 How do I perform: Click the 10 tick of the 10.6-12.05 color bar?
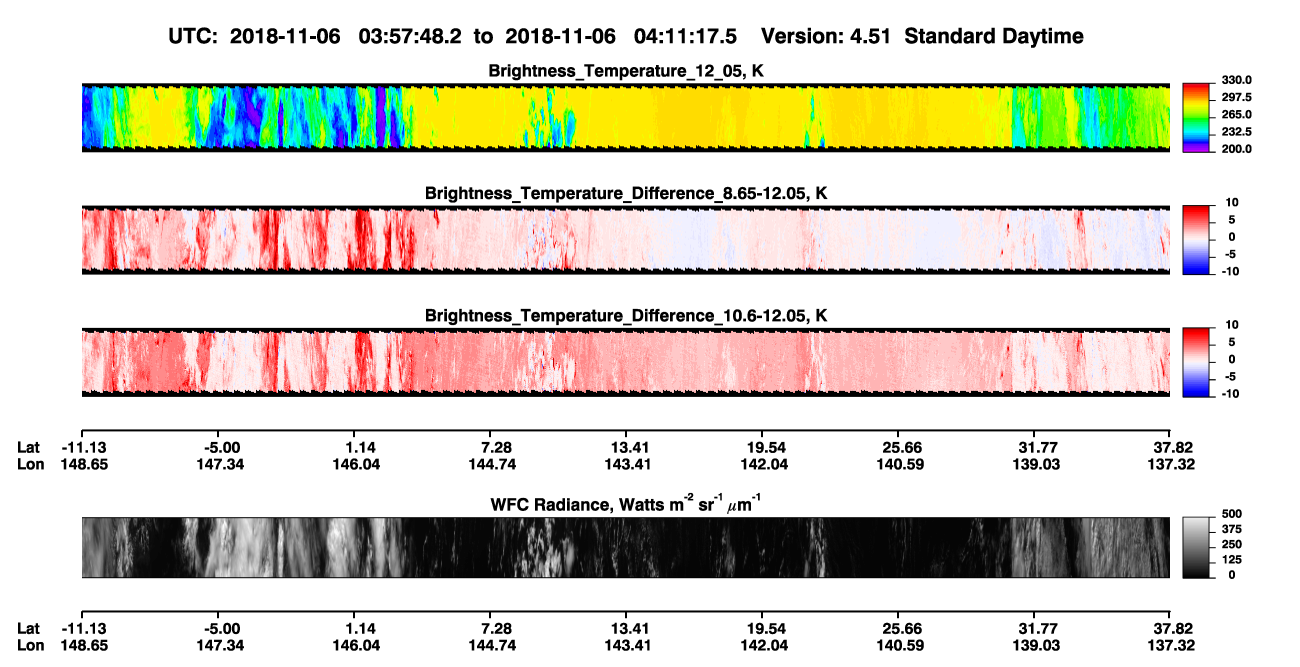click(x=1232, y=325)
